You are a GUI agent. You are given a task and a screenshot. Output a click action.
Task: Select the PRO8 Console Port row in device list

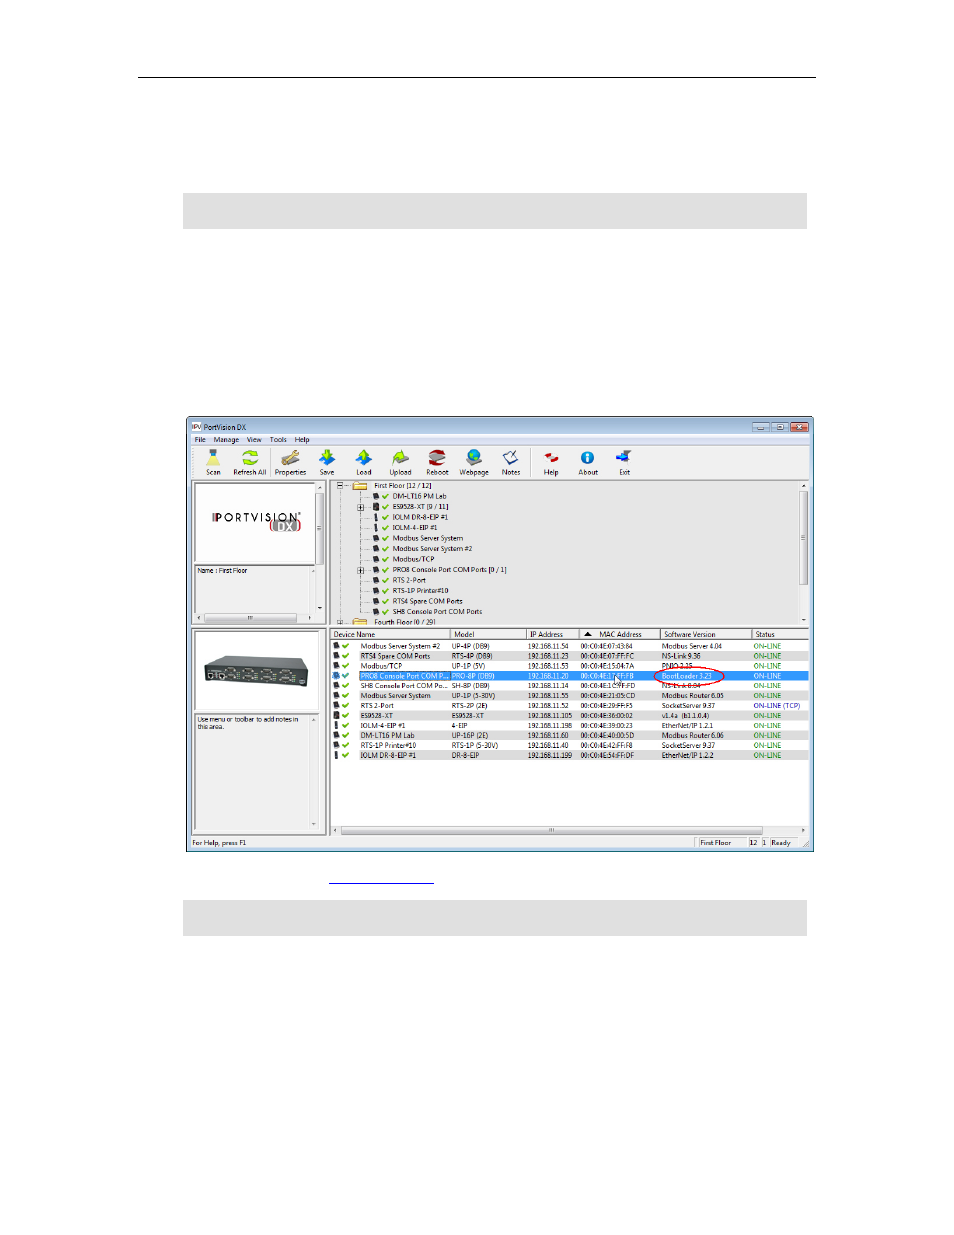click(x=570, y=676)
